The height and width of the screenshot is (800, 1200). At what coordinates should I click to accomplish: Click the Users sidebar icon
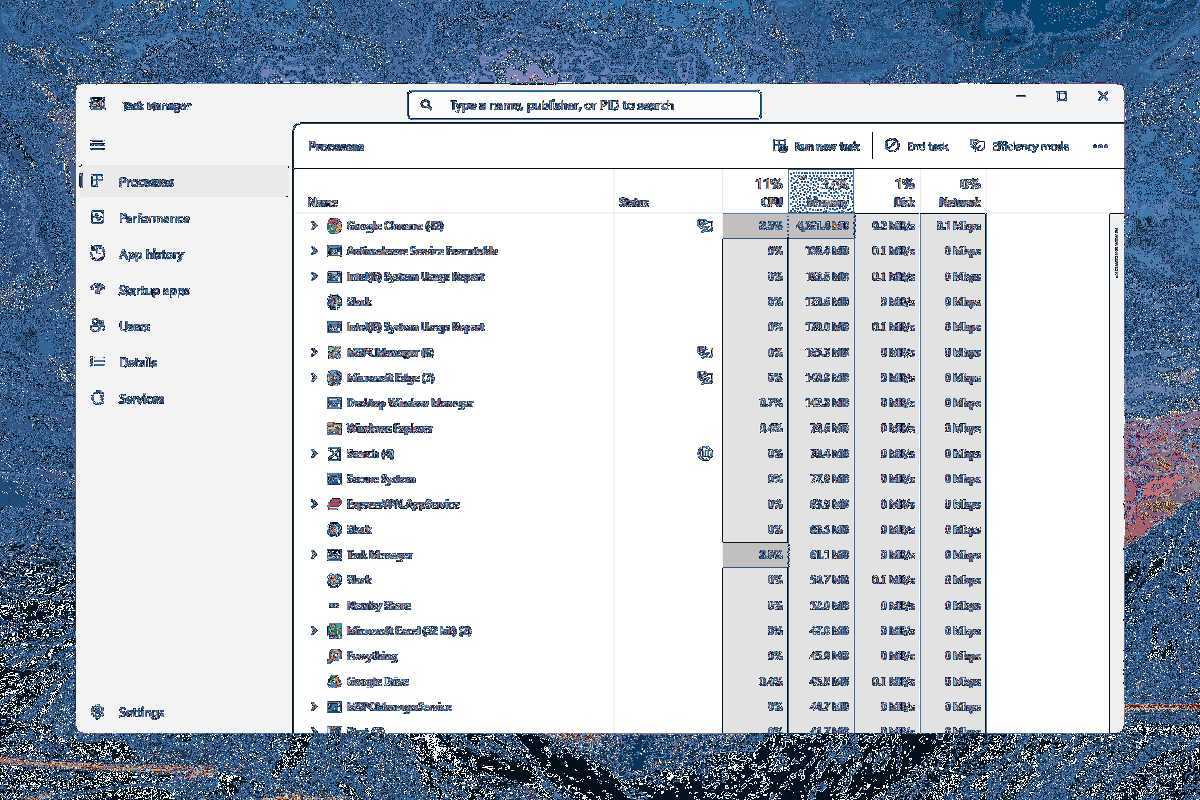(97, 326)
